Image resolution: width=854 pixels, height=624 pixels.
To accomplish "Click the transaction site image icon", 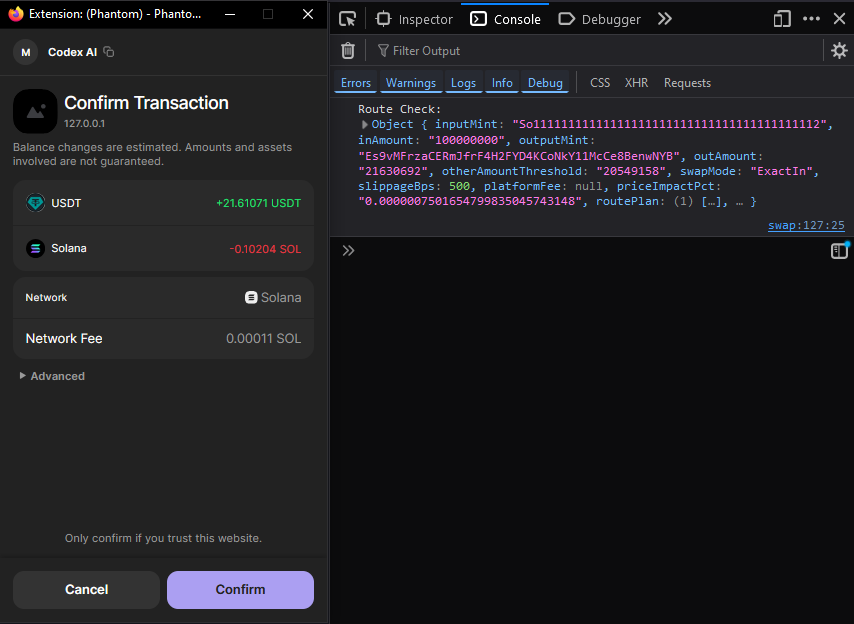I will coord(35,111).
